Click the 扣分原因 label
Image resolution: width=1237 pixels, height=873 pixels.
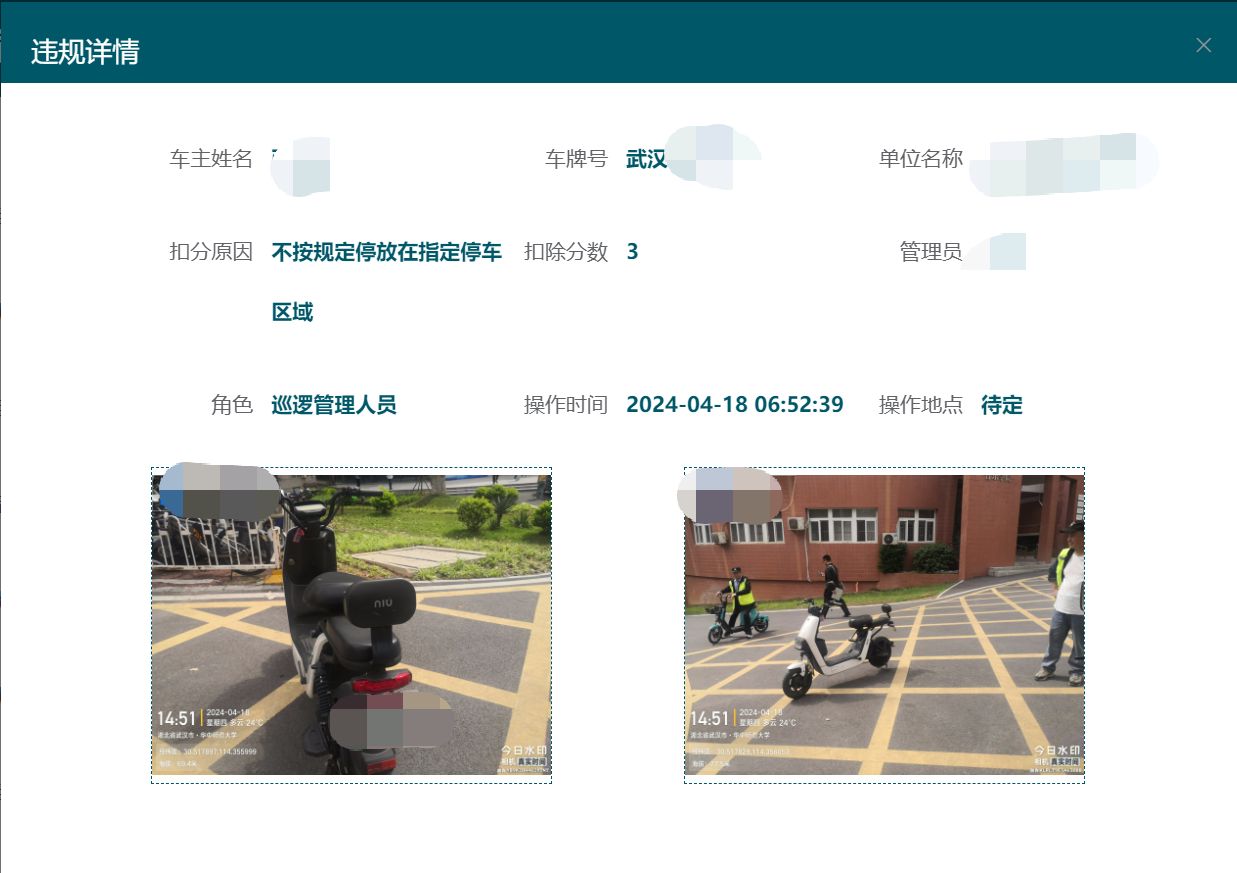click(x=211, y=252)
